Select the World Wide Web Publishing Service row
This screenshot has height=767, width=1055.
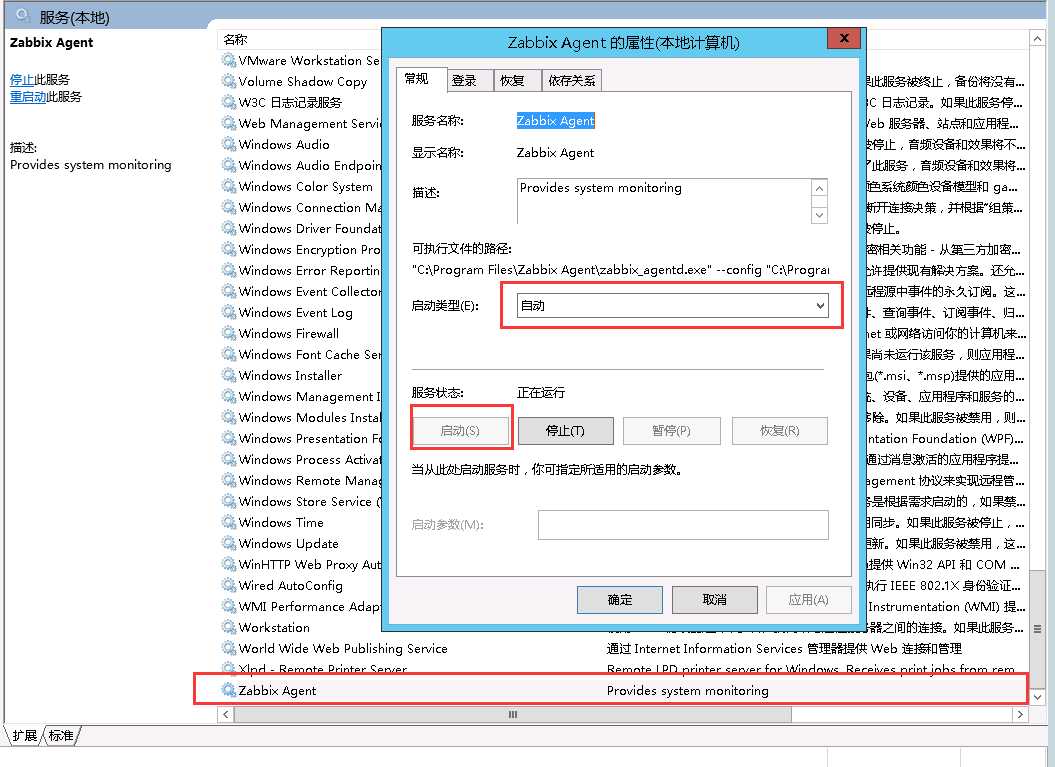pos(624,648)
